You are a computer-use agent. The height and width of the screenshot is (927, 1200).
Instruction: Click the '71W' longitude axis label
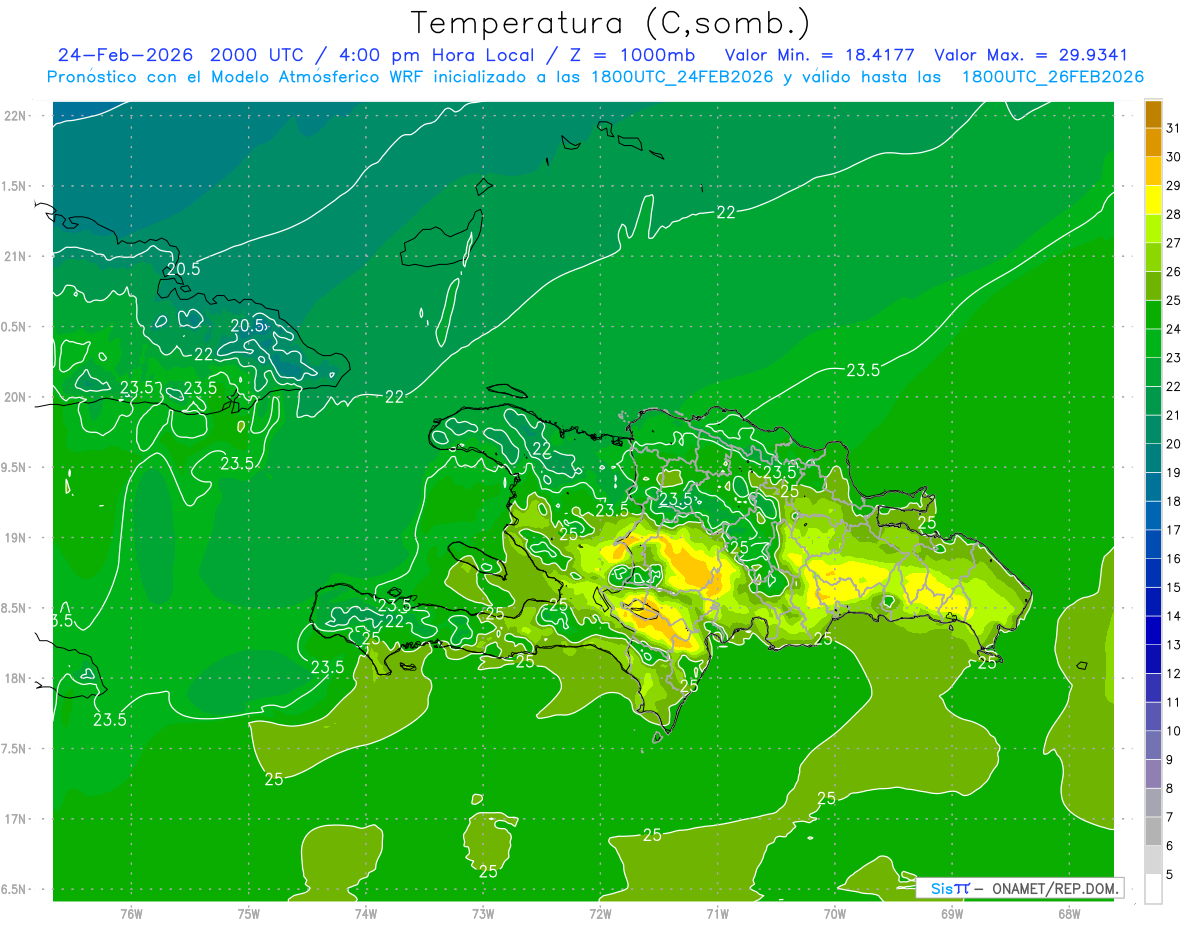click(717, 913)
